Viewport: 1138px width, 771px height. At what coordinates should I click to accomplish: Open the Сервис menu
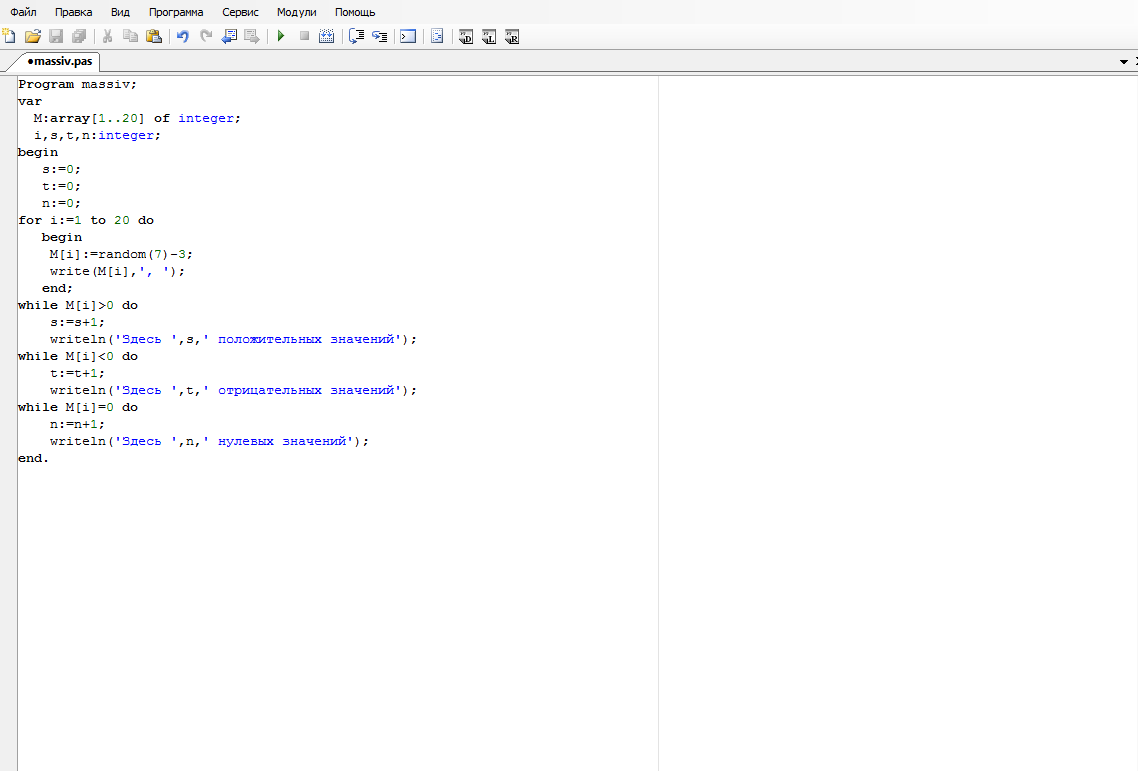pyautogui.click(x=240, y=12)
